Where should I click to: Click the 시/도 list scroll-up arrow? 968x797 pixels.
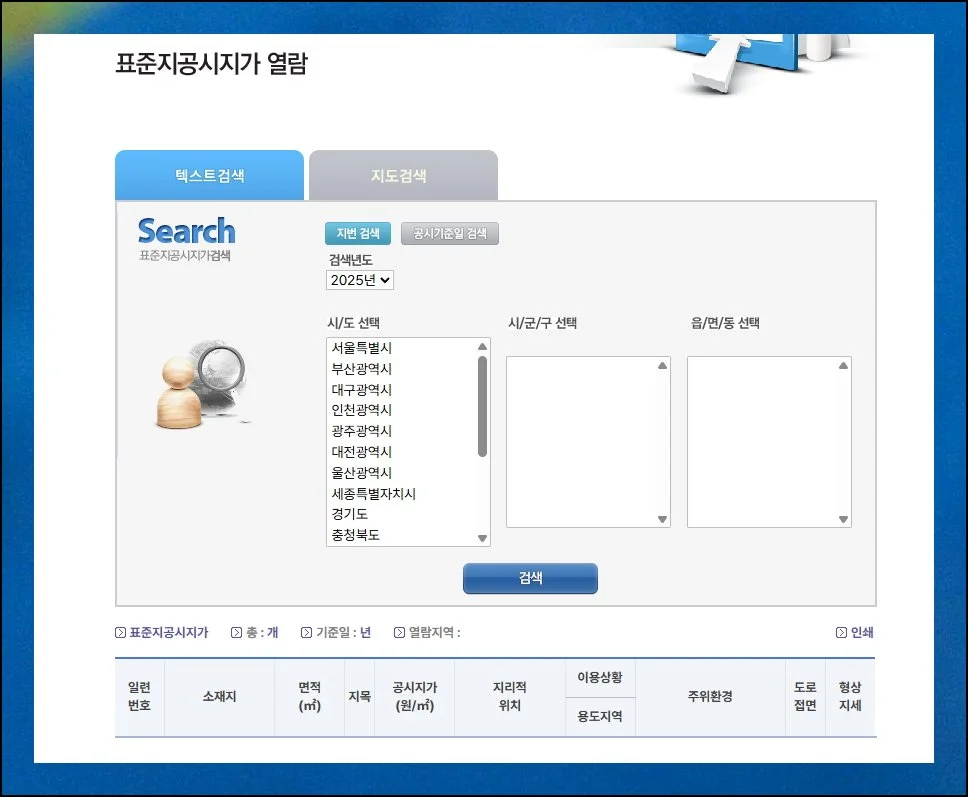(483, 347)
